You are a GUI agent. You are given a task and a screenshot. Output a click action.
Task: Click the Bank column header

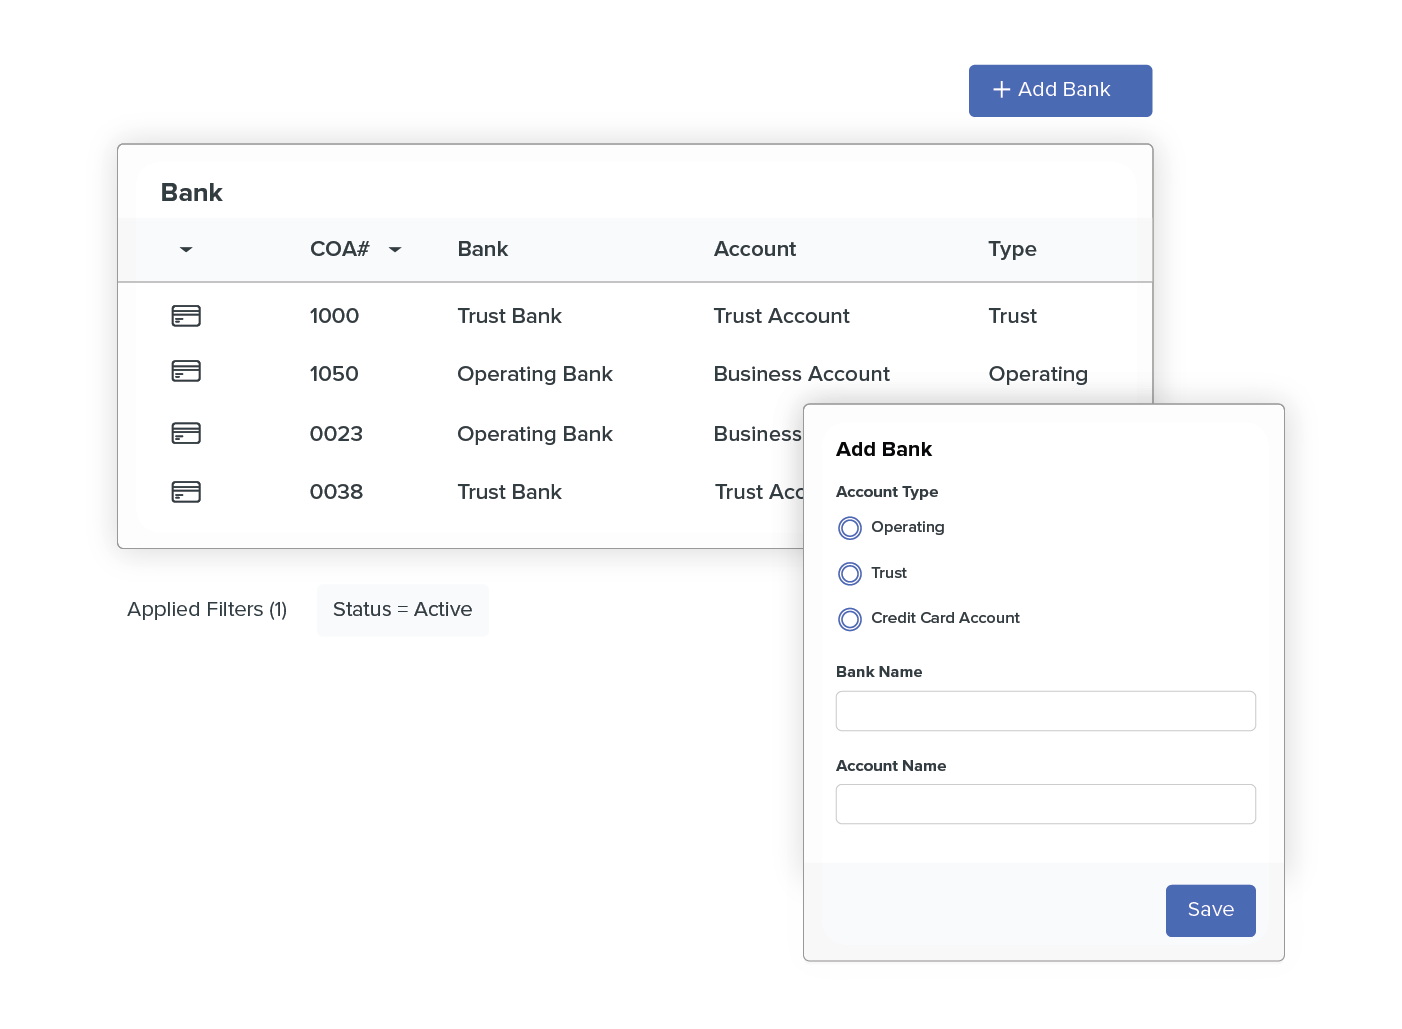(x=483, y=249)
